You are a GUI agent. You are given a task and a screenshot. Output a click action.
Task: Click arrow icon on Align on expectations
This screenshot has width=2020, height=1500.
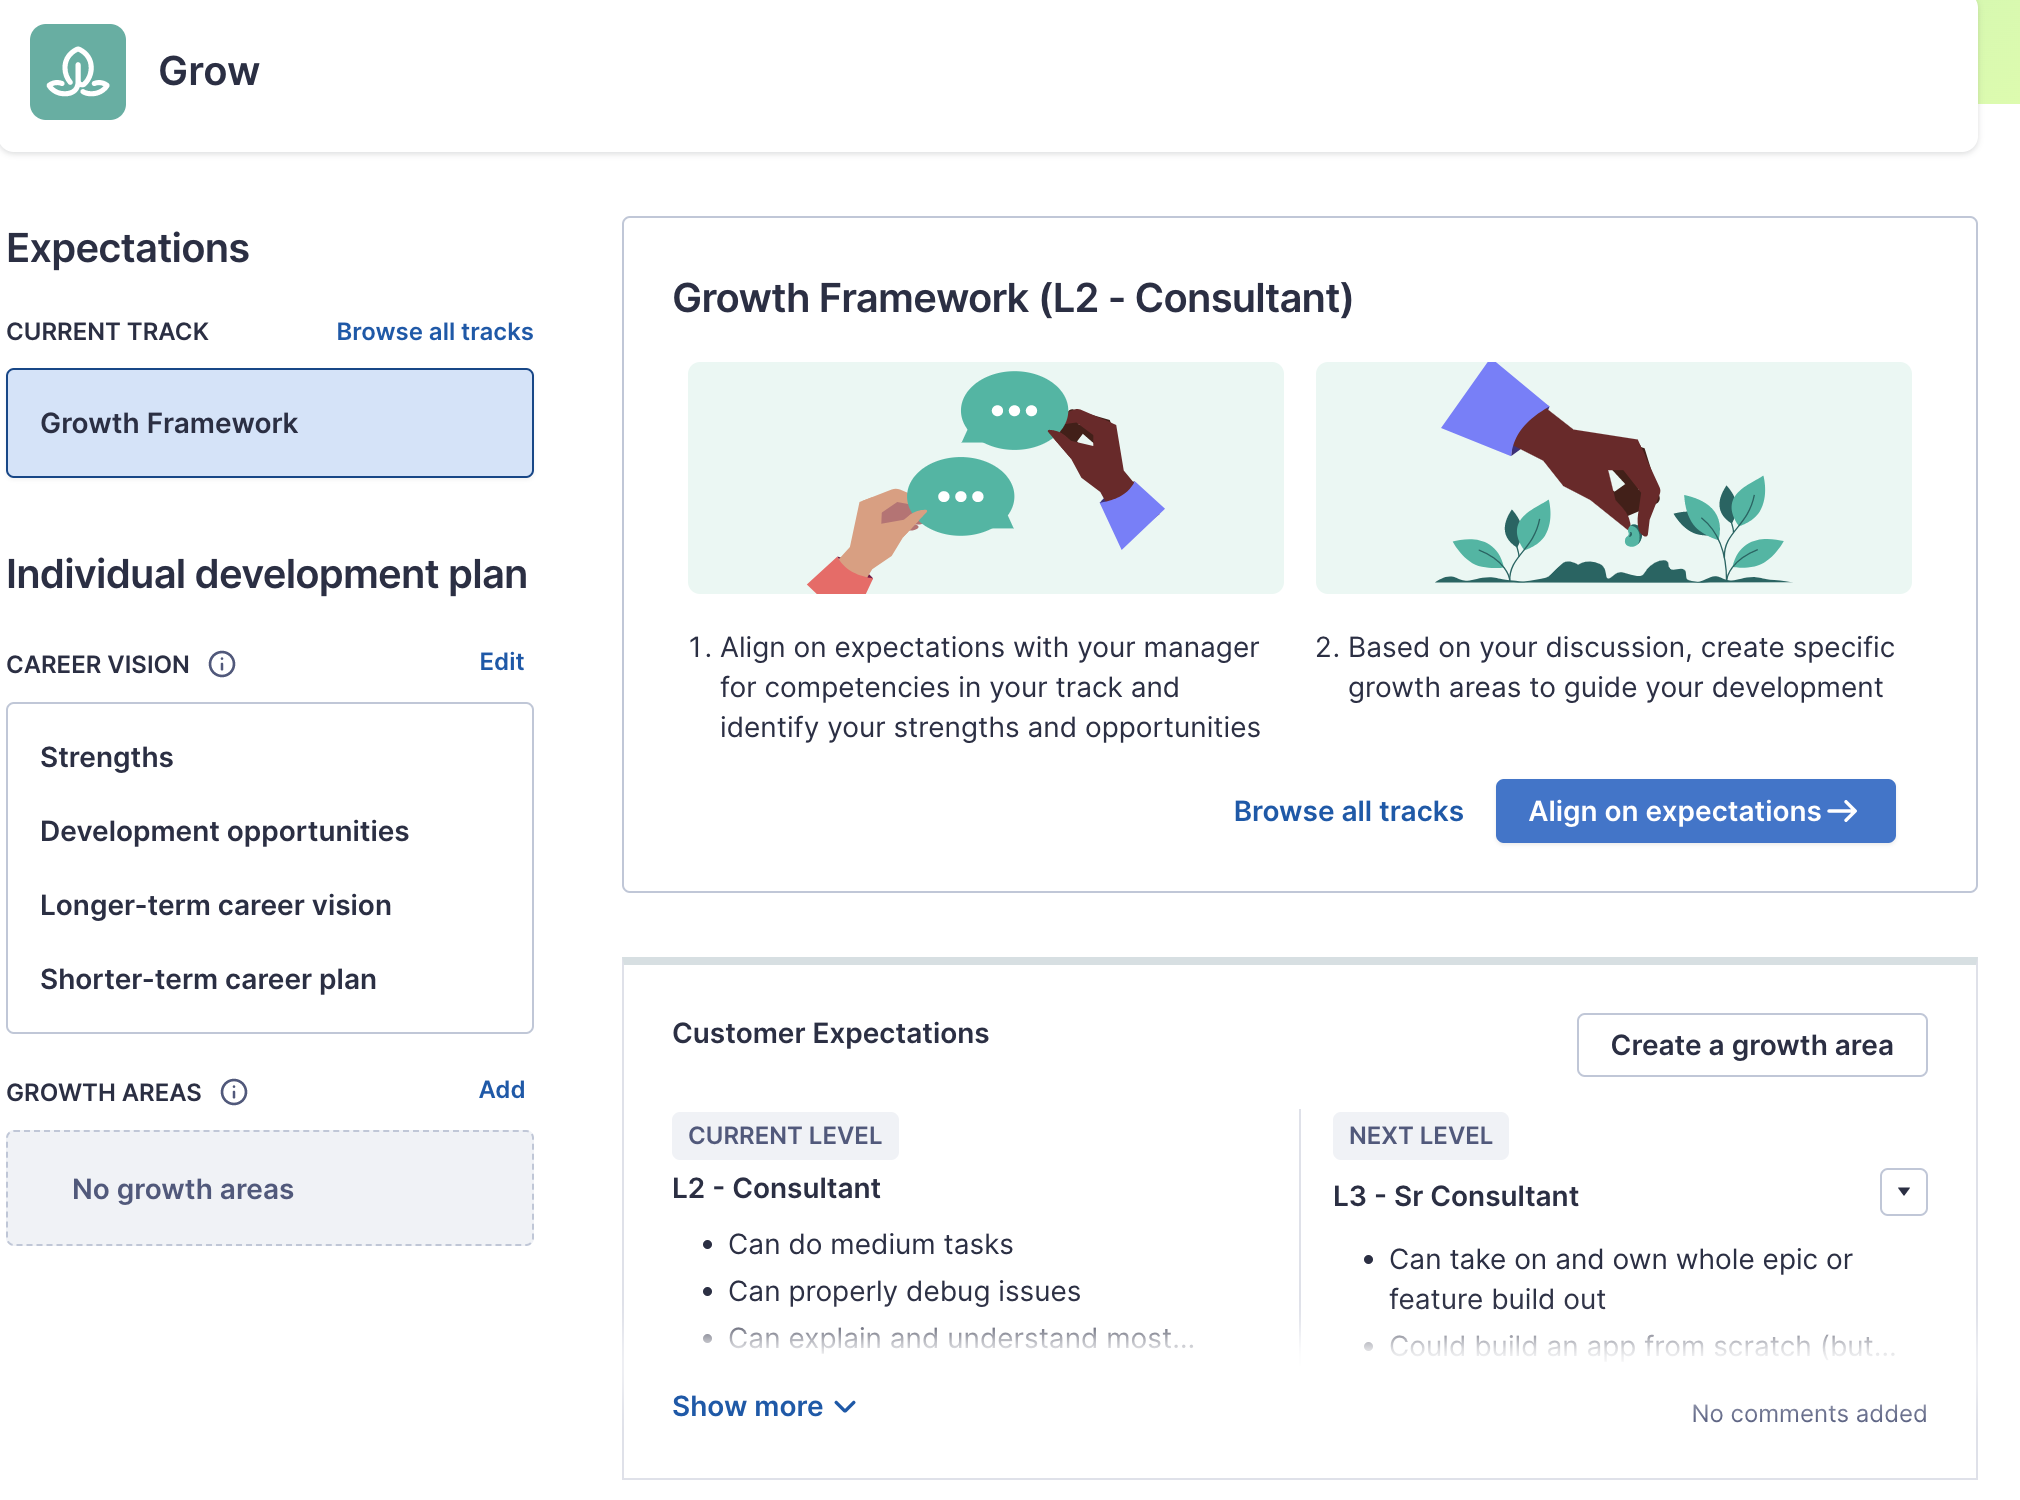1843,811
